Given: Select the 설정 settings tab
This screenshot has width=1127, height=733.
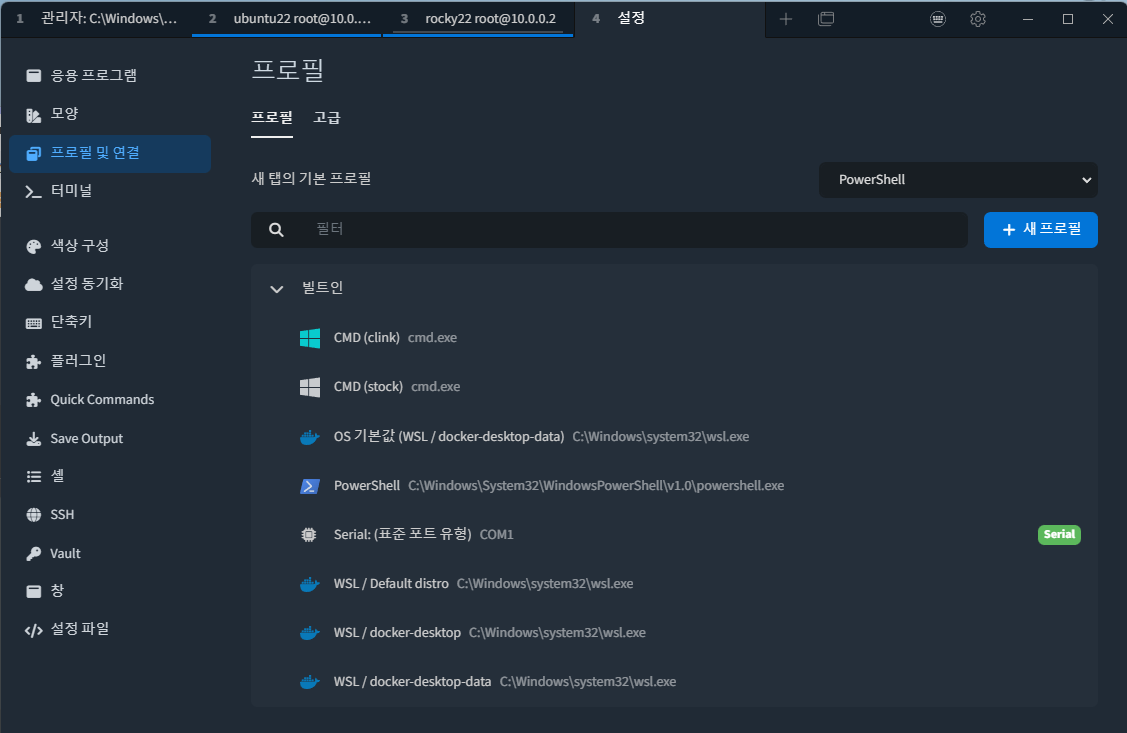Looking at the screenshot, I should [x=669, y=19].
